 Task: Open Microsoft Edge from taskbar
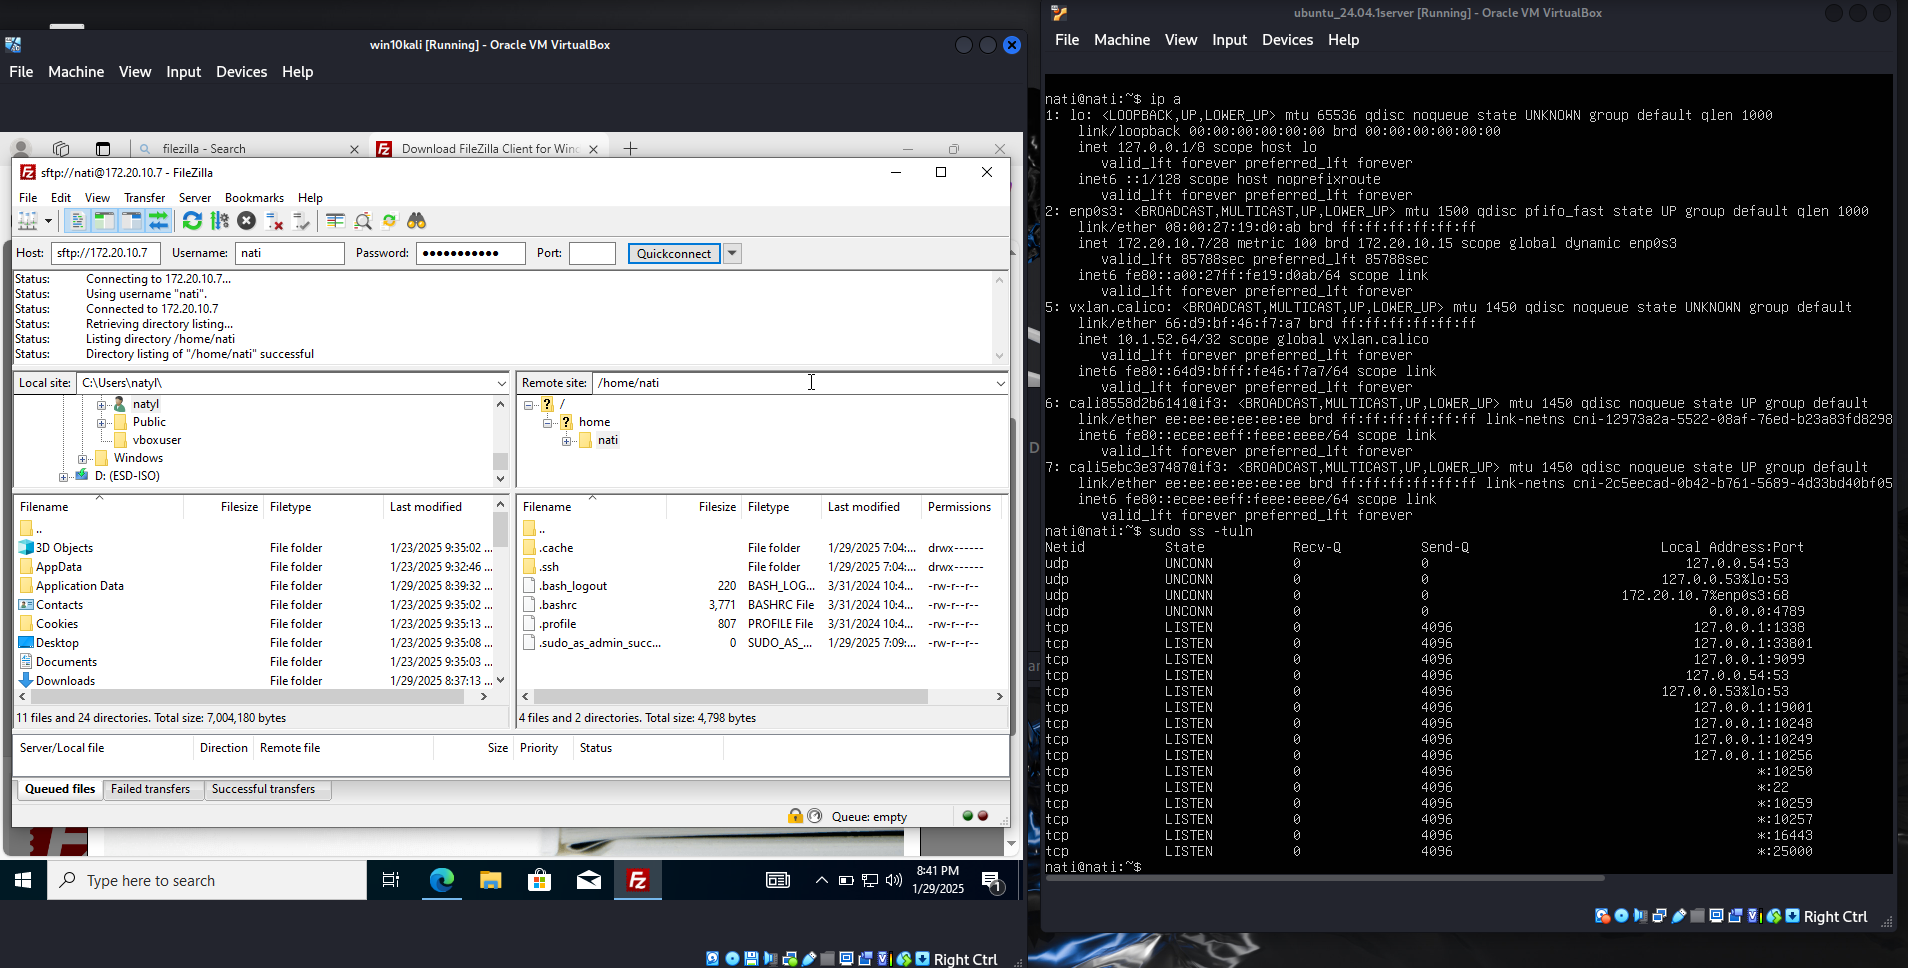point(441,880)
